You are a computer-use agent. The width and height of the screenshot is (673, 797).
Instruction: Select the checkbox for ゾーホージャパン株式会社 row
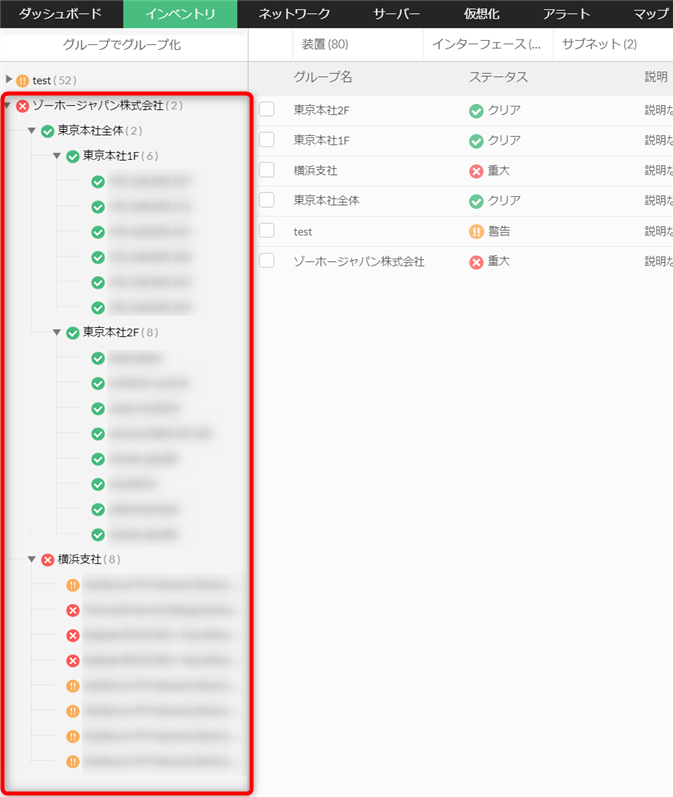click(267, 260)
